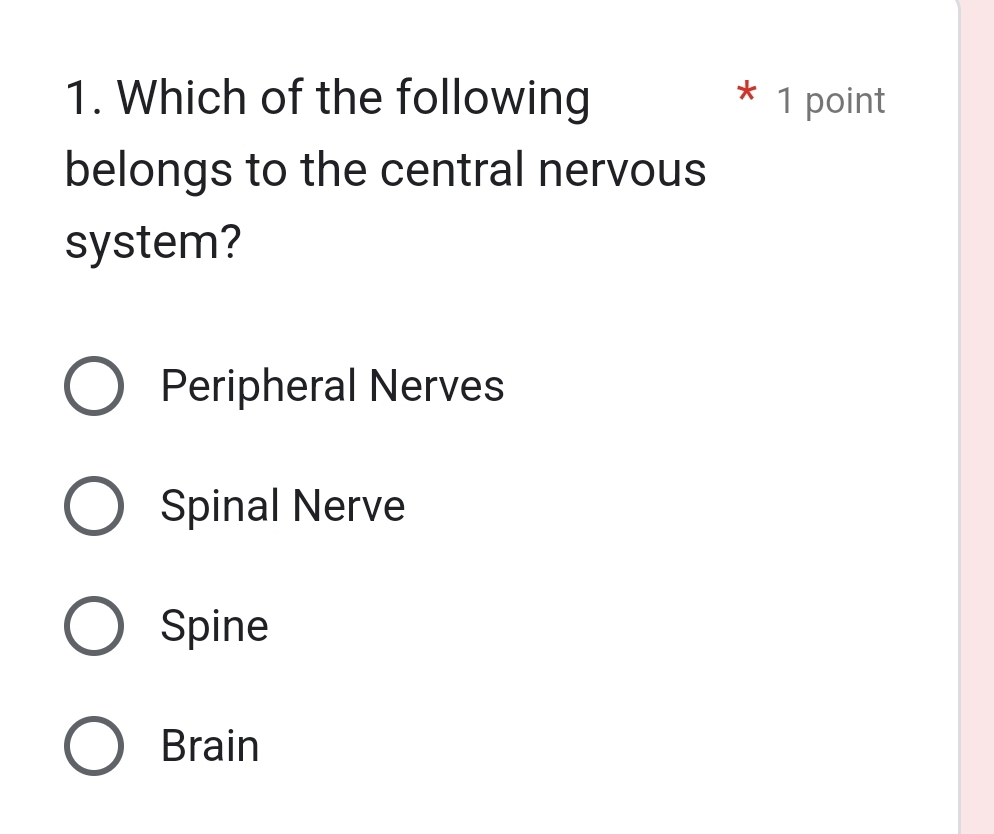The height and width of the screenshot is (834, 994).
Task: Click the word "system?" in the question
Action: pos(153,243)
